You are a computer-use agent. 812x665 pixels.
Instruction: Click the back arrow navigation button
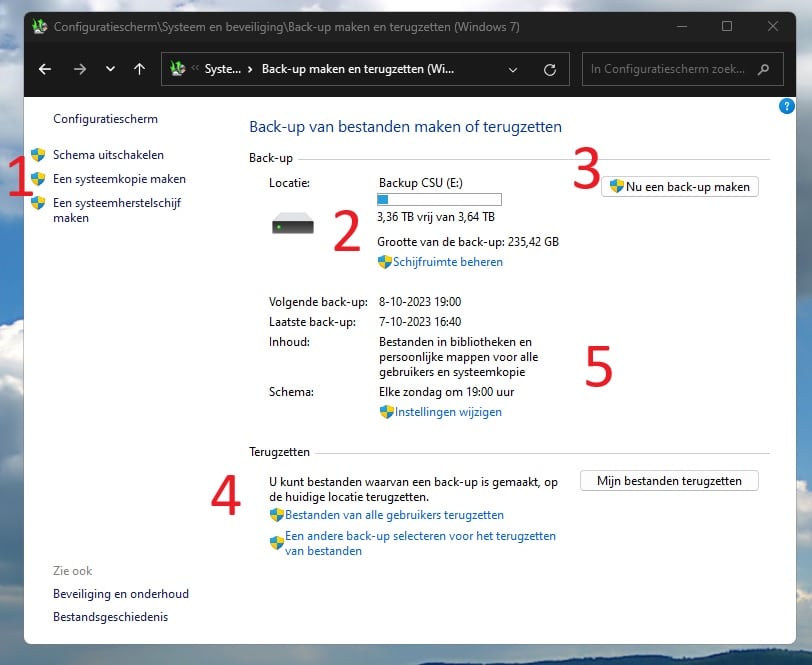point(44,70)
